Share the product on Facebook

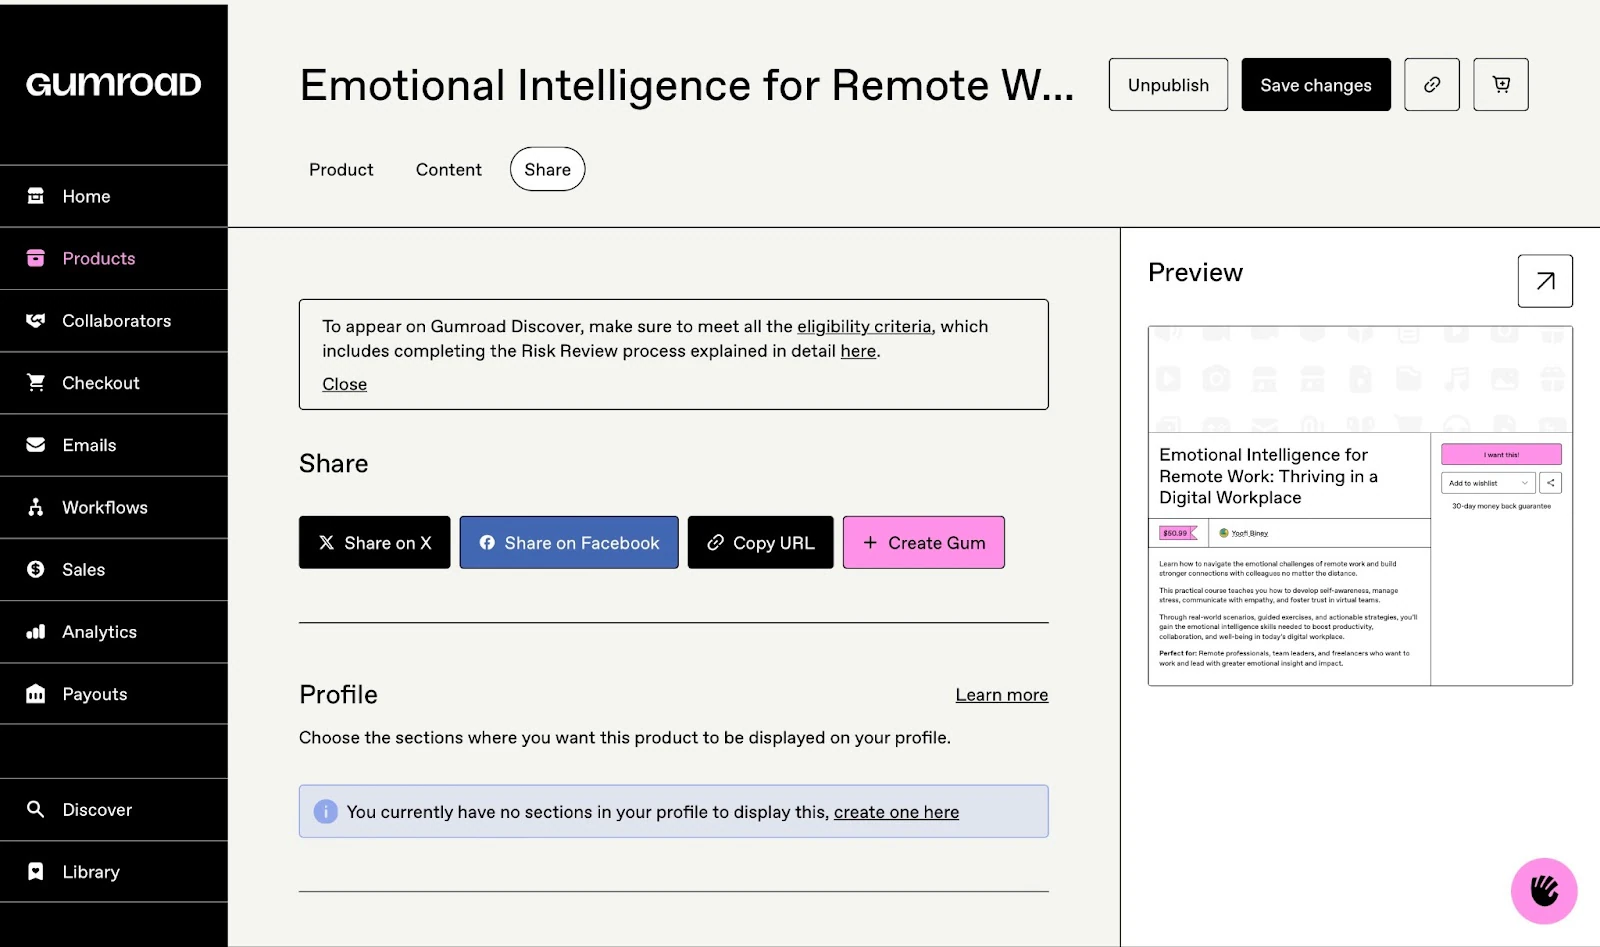(x=569, y=542)
